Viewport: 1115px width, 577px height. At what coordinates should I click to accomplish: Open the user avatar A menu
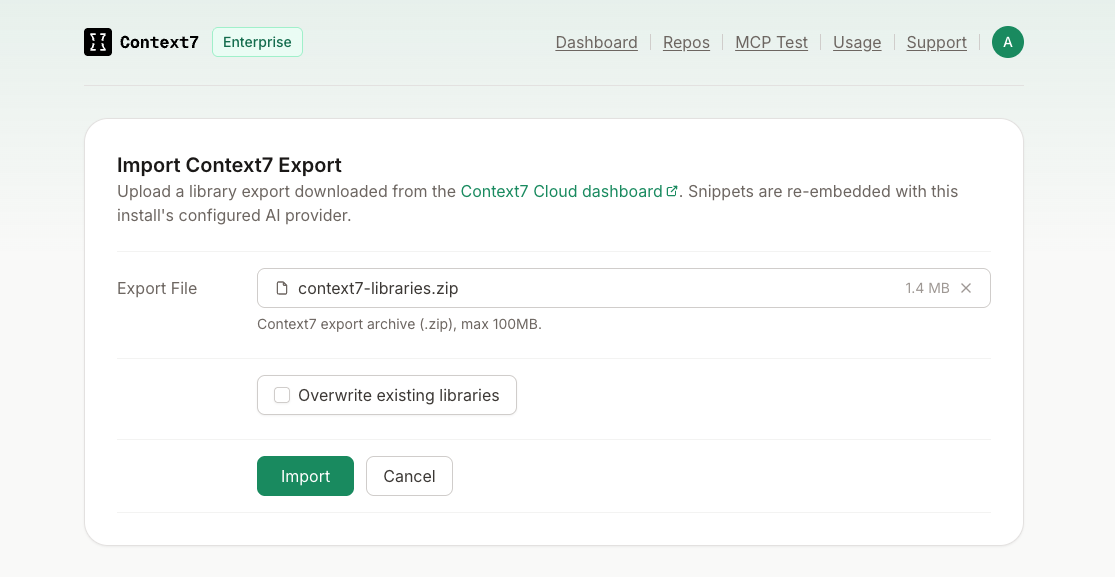tap(1008, 42)
